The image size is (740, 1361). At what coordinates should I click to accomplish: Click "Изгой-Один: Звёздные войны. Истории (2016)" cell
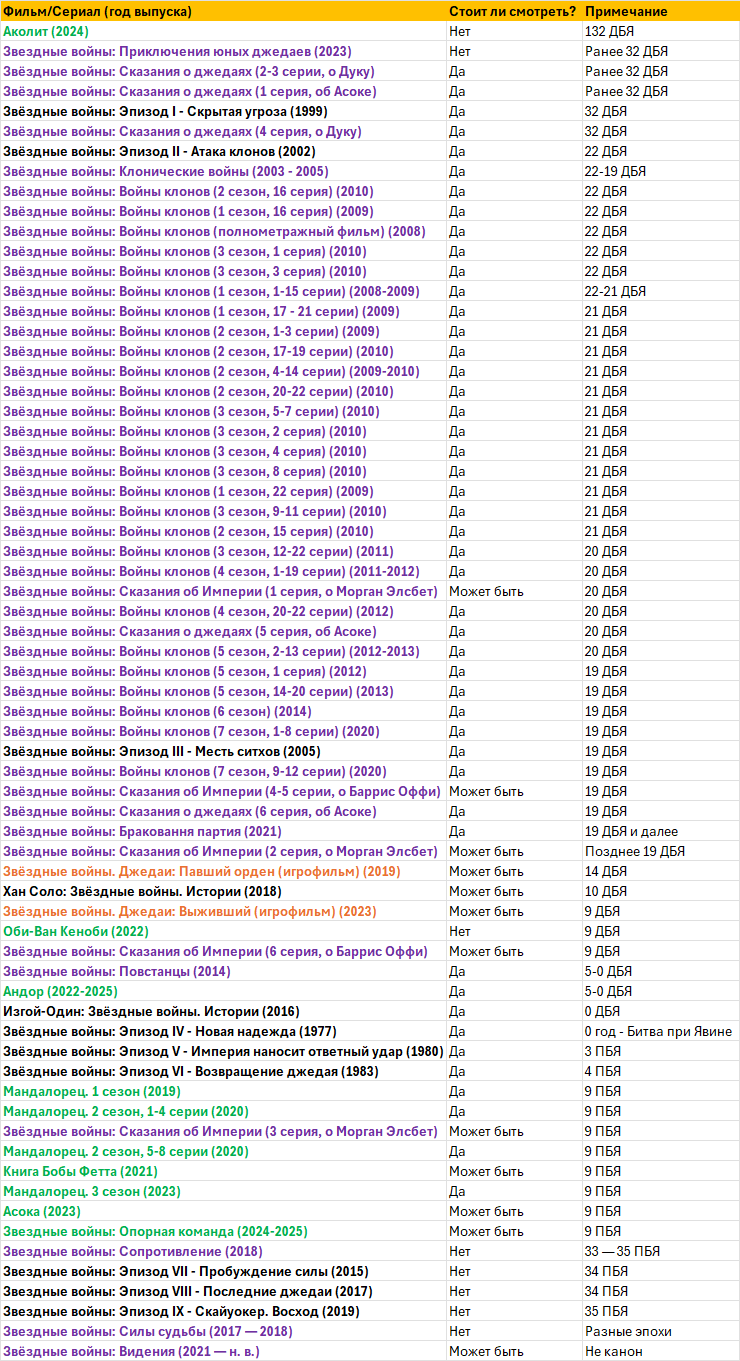(x=151, y=1011)
